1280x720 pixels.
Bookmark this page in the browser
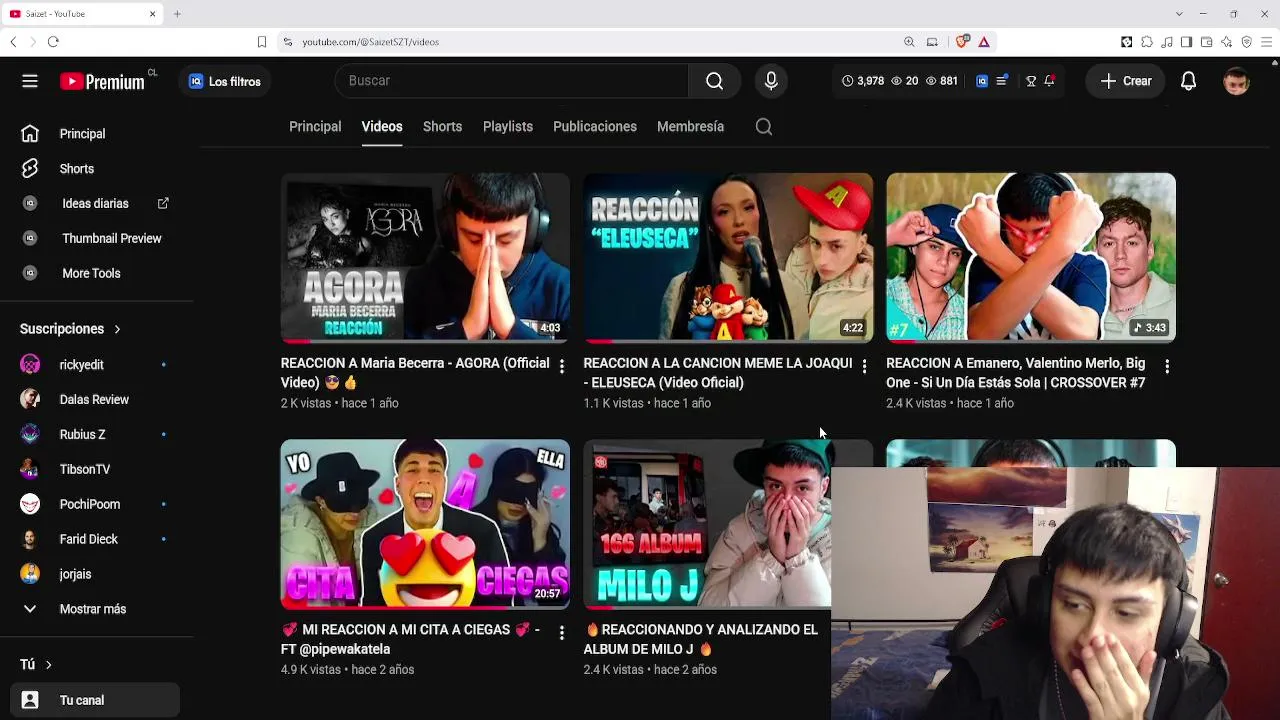(262, 42)
